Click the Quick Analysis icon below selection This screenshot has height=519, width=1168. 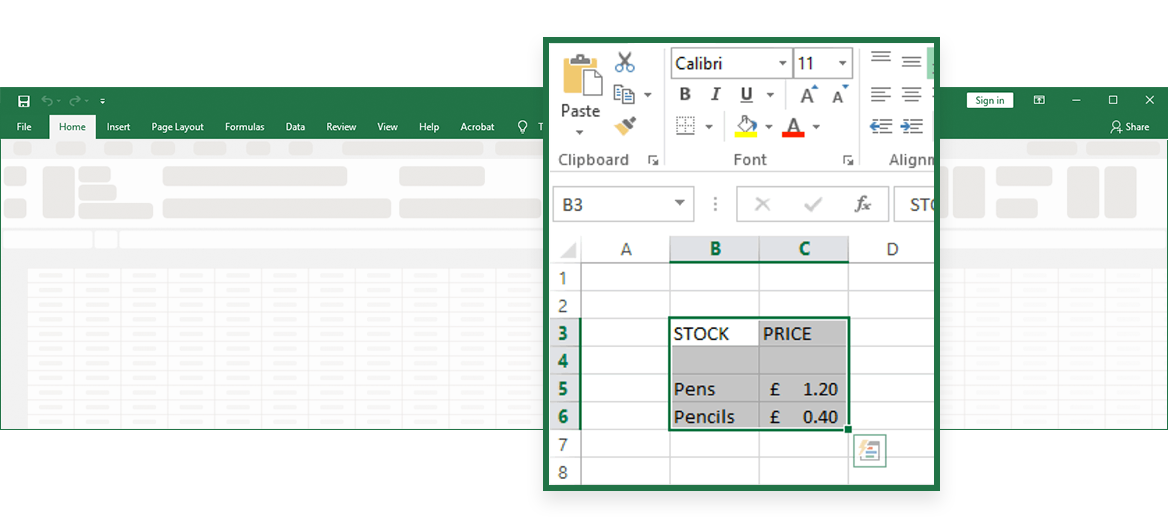click(x=869, y=451)
